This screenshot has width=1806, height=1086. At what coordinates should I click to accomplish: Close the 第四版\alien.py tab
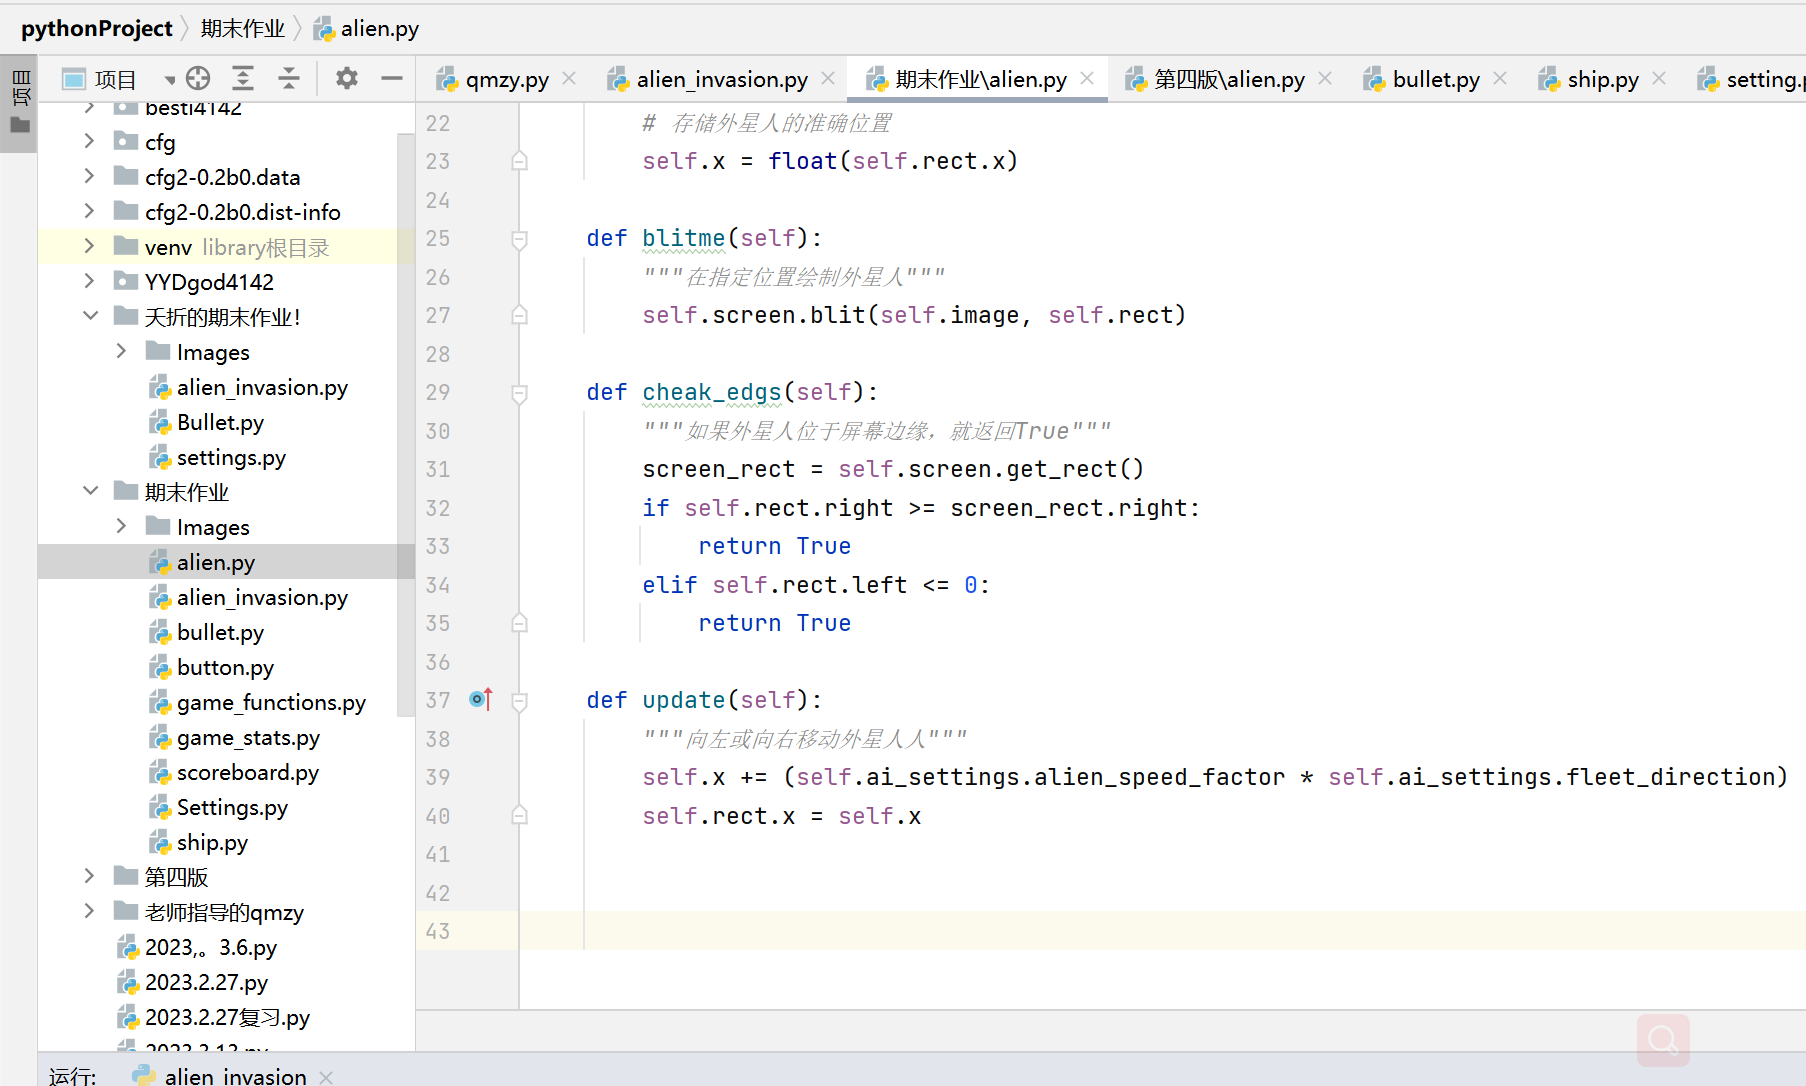coord(1325,78)
